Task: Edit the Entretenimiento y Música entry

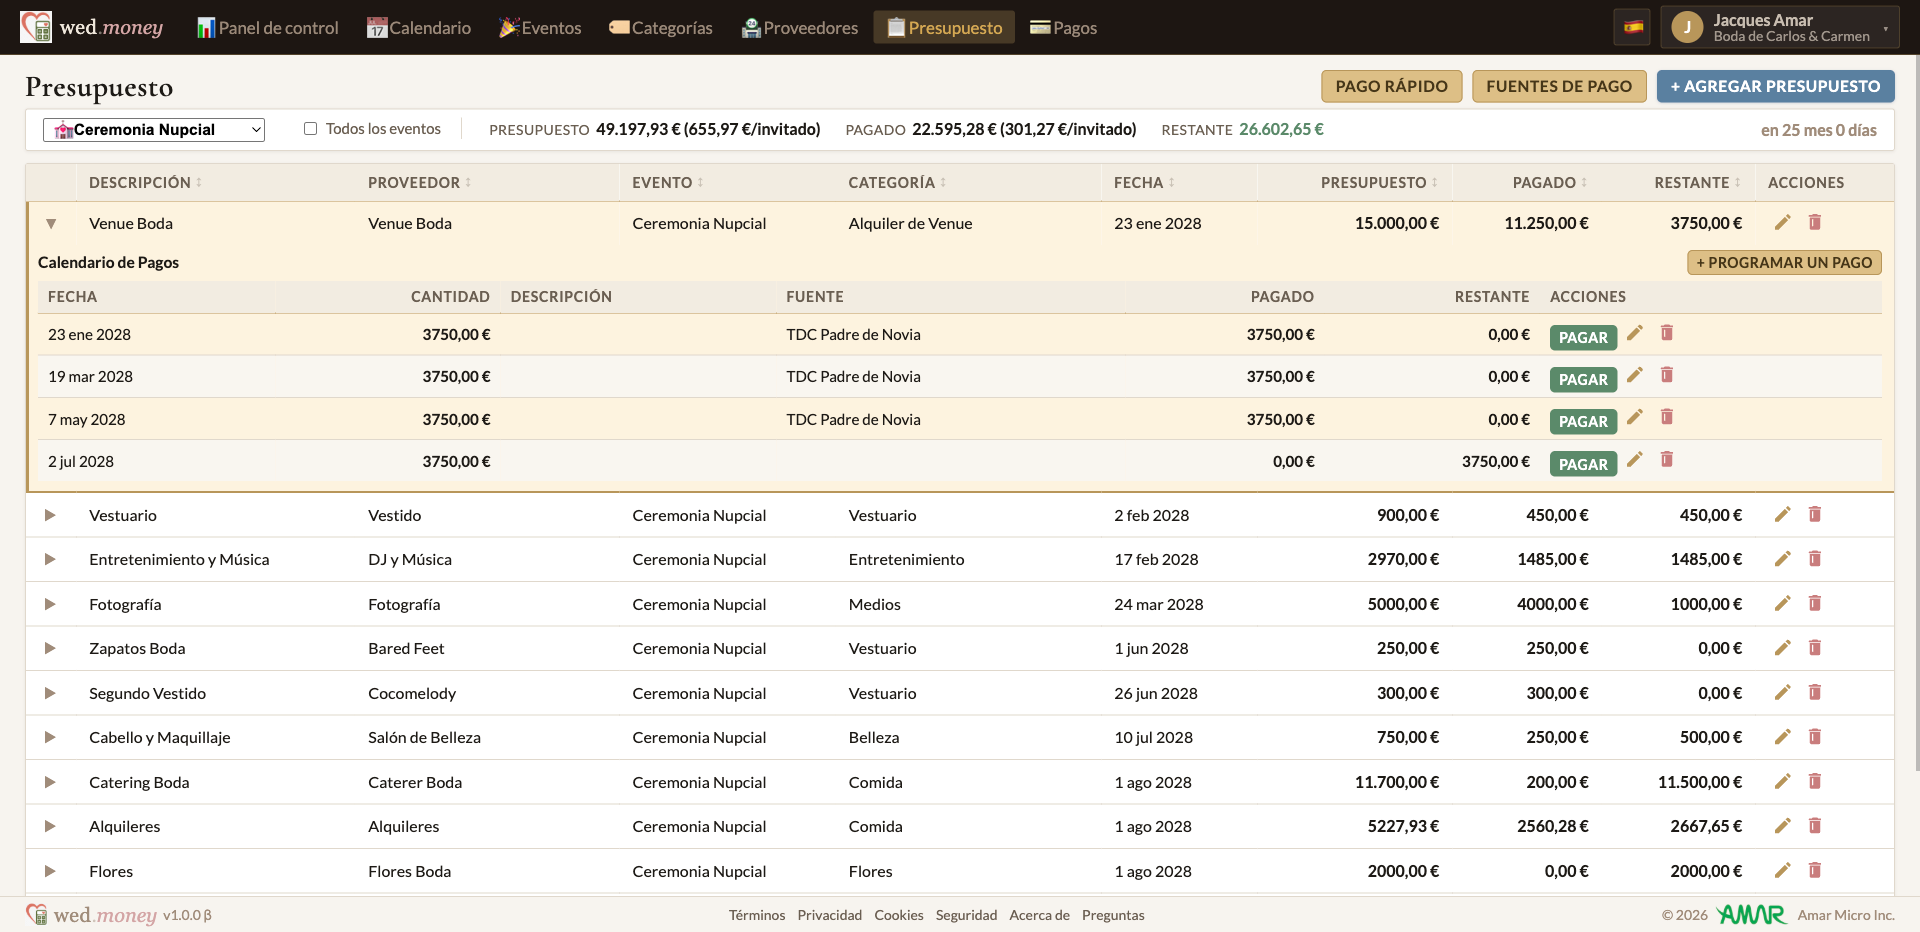Action: [1782, 559]
